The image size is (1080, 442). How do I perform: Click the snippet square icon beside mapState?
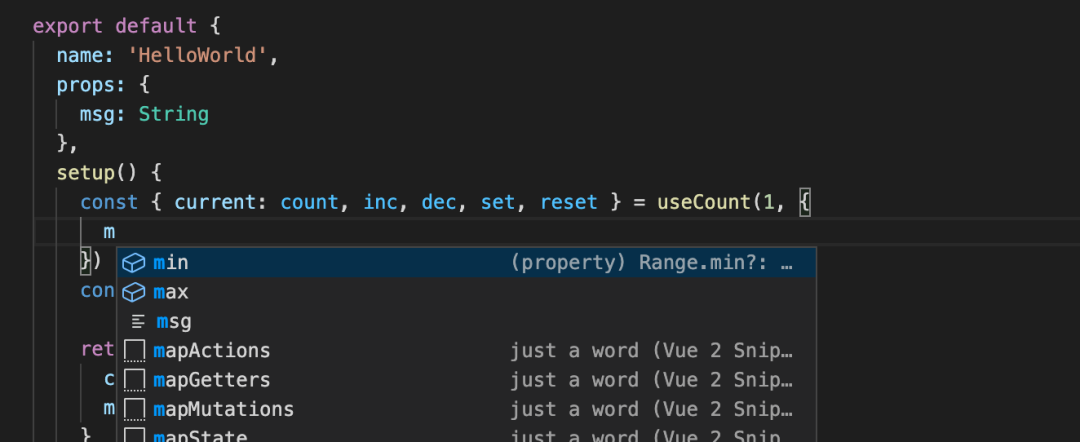(134, 436)
